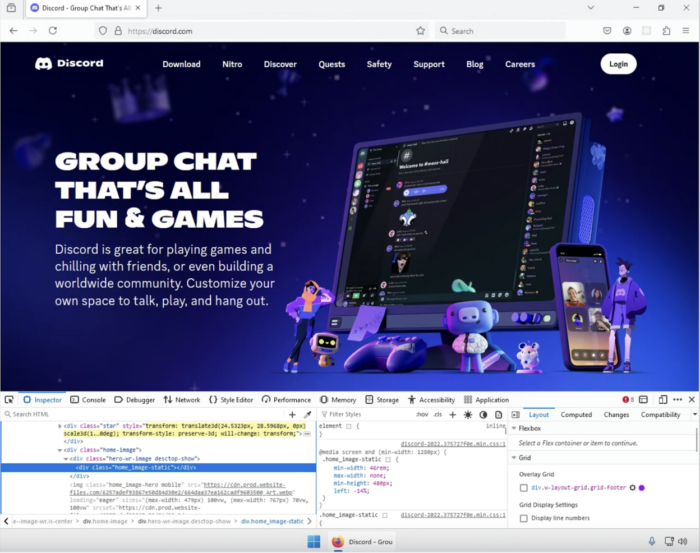Toggle light color scheme simulation sun icon
Image resolution: width=700 pixels, height=553 pixels.
click(x=468, y=415)
